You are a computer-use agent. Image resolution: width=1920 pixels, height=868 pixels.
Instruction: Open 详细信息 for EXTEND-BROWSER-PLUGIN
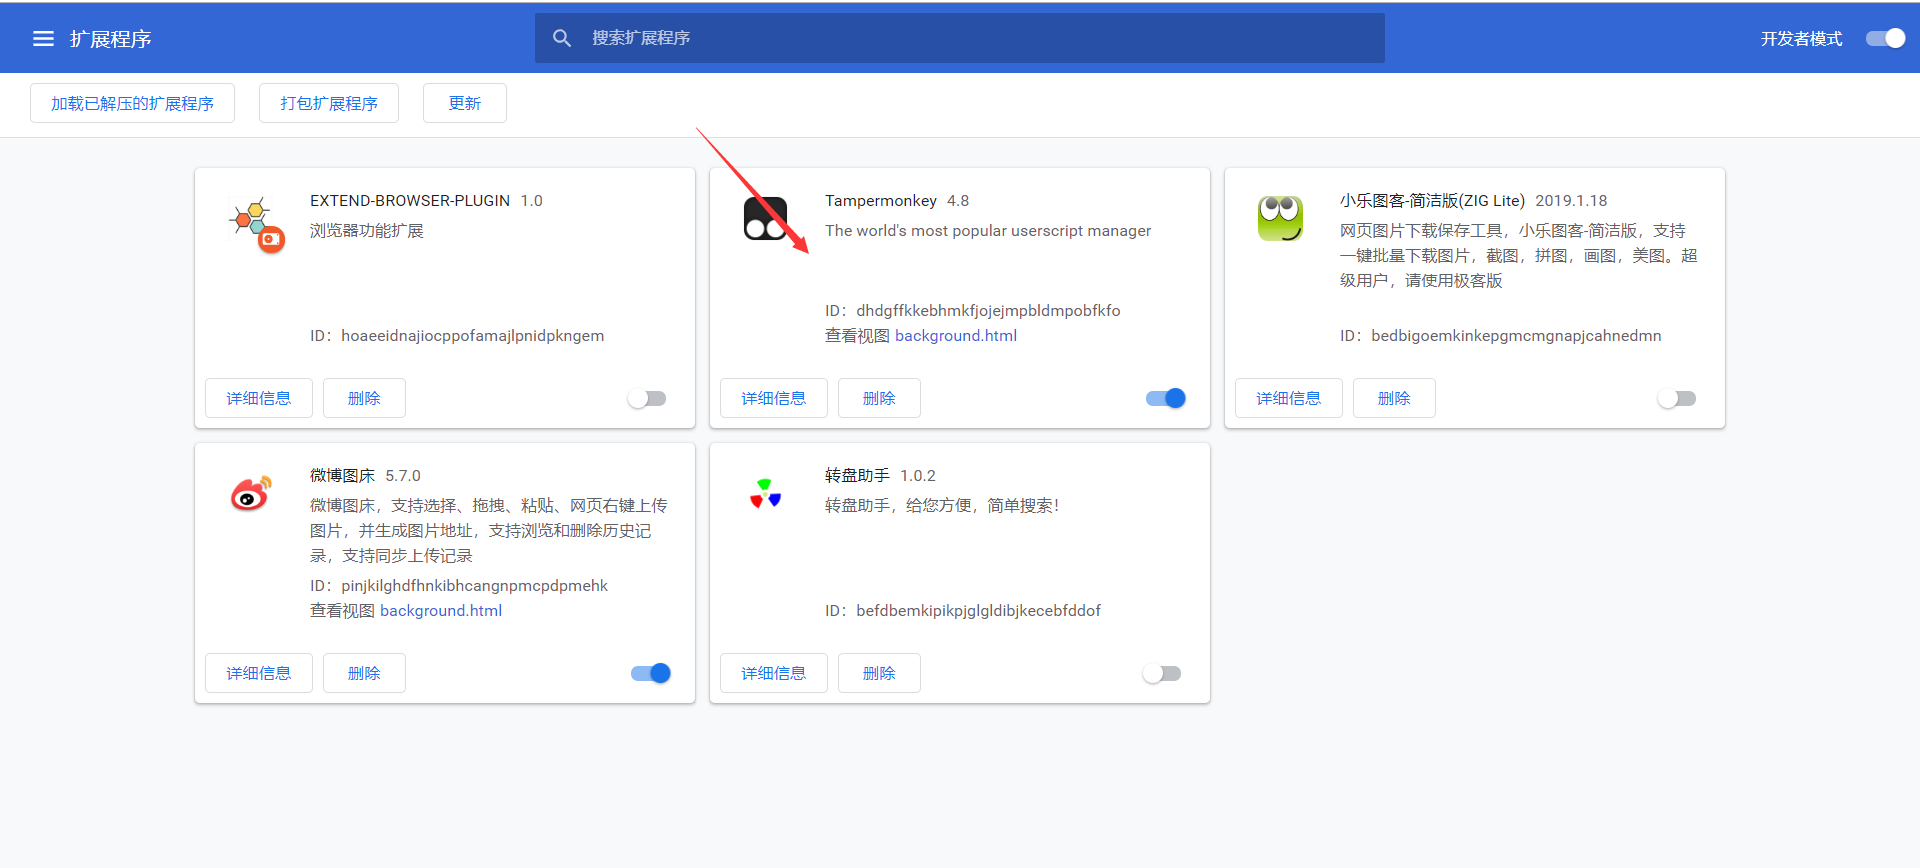259,398
